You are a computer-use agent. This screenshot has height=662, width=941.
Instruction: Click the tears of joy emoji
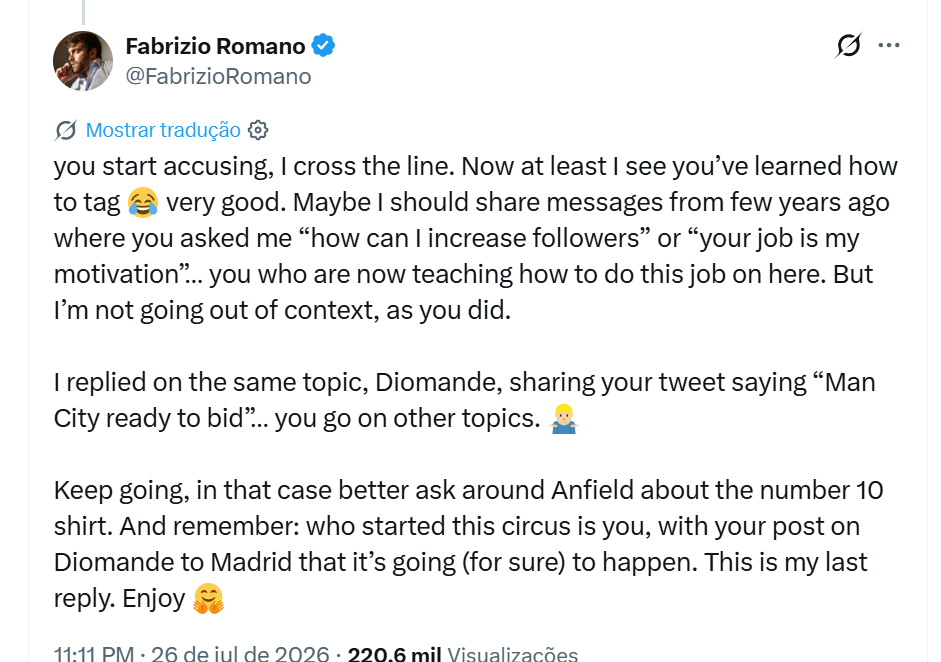pyautogui.click(x=143, y=202)
